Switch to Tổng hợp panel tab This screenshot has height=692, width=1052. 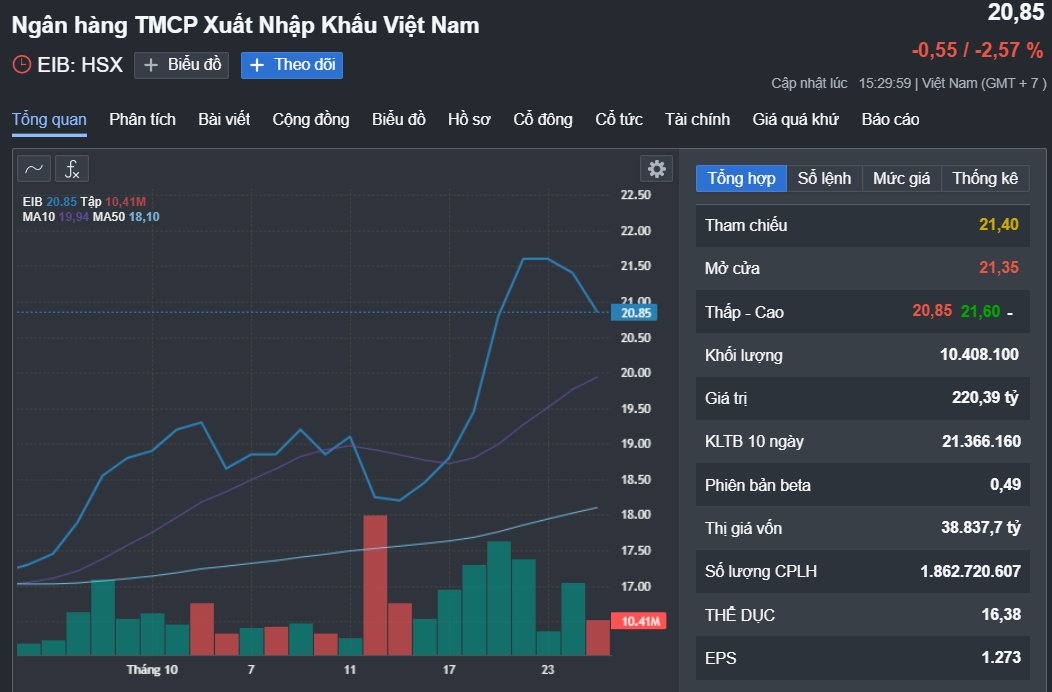pyautogui.click(x=741, y=178)
